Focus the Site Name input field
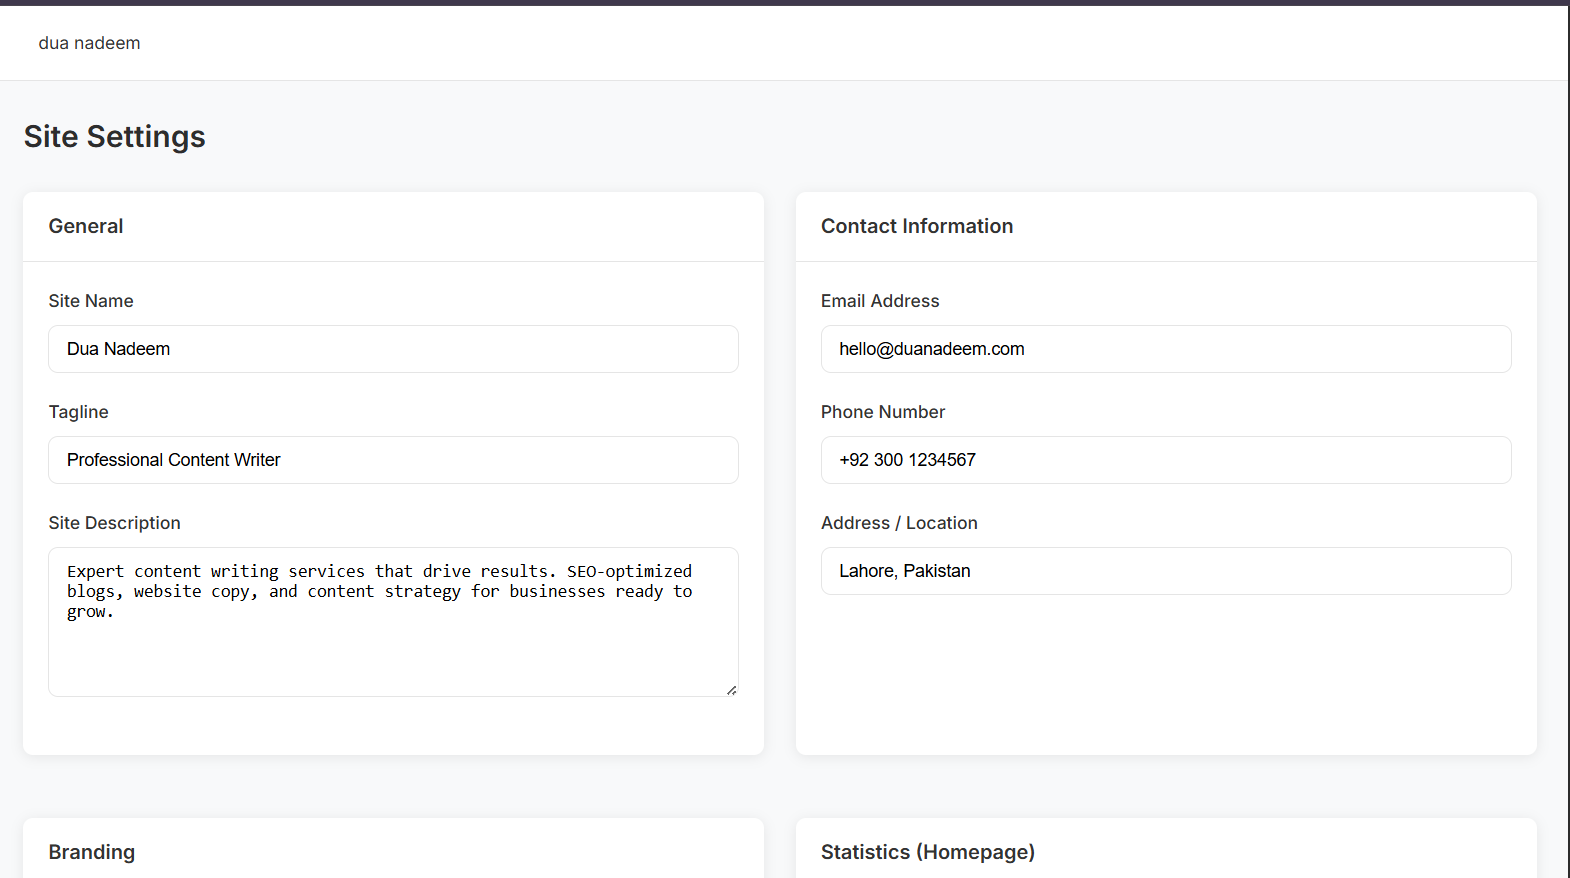 393,349
